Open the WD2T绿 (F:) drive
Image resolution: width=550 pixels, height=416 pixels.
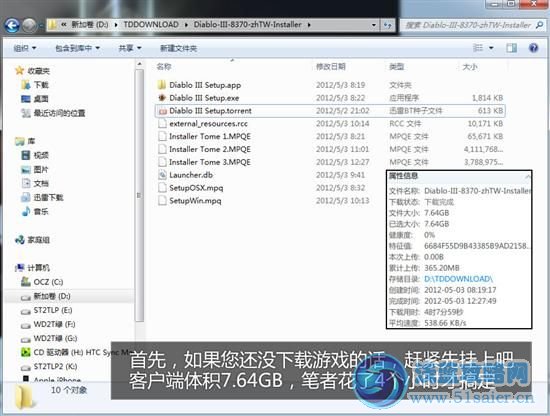coord(54,324)
